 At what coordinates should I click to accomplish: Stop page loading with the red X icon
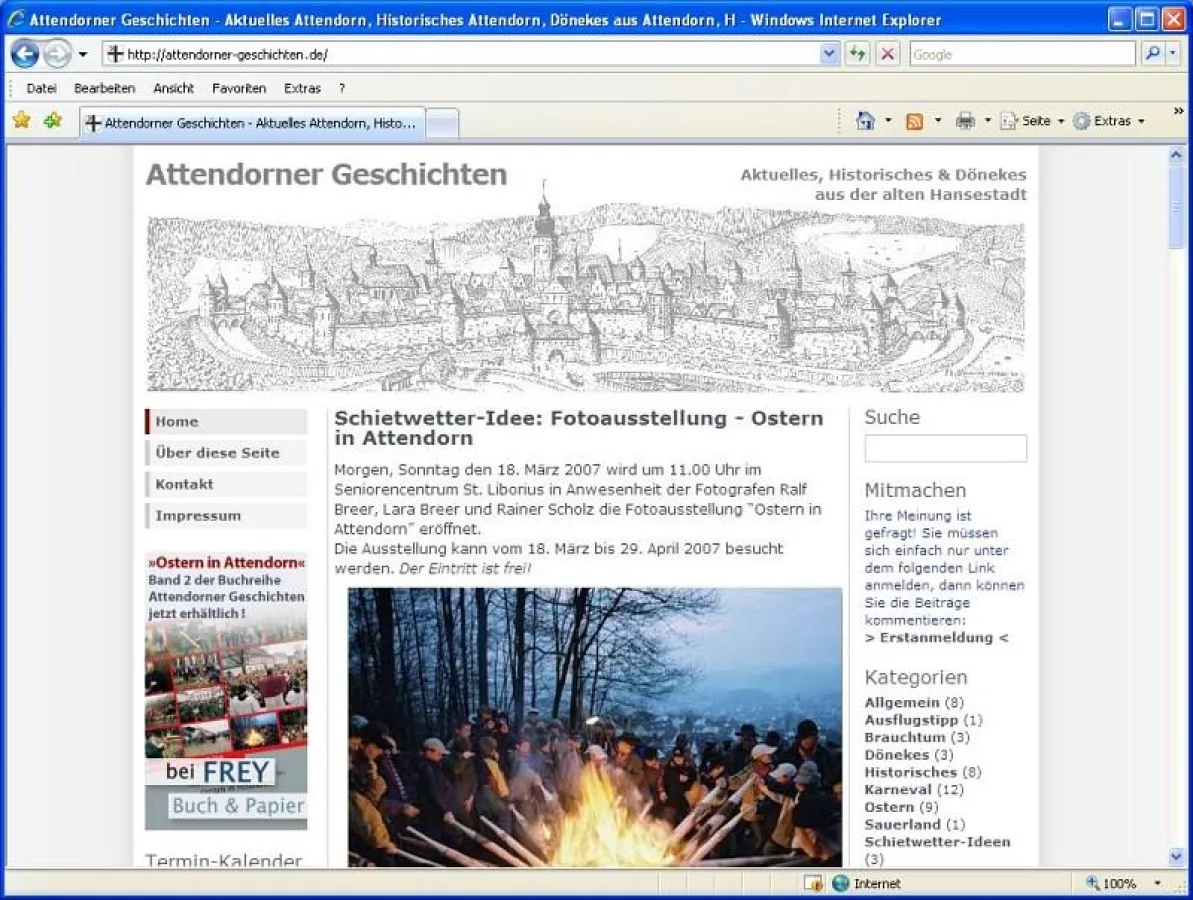(x=888, y=54)
